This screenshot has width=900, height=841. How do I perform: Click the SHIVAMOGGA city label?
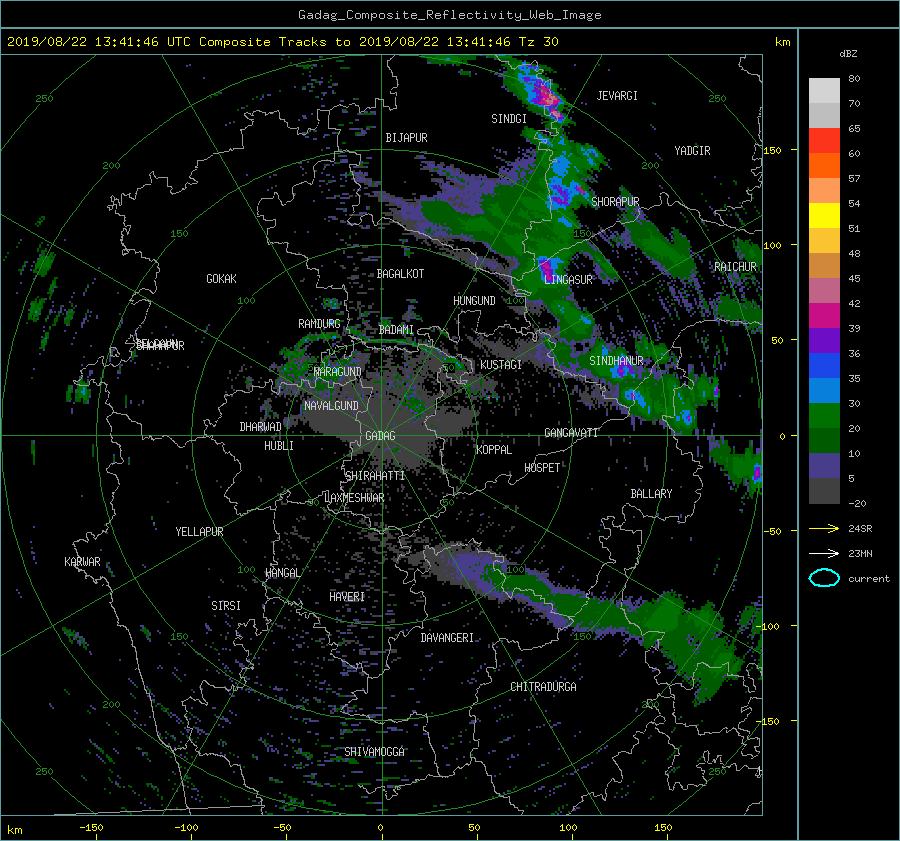[x=374, y=752]
